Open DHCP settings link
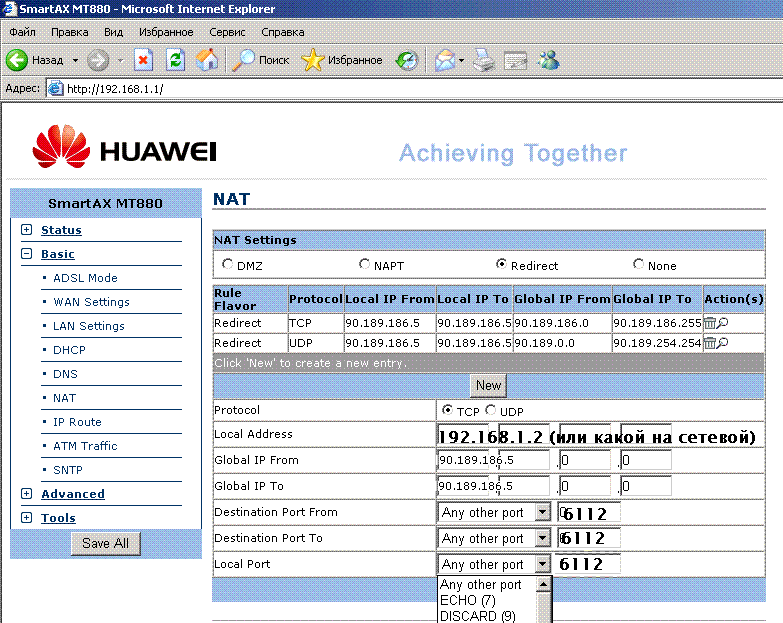The height and width of the screenshot is (623, 783). 69,350
